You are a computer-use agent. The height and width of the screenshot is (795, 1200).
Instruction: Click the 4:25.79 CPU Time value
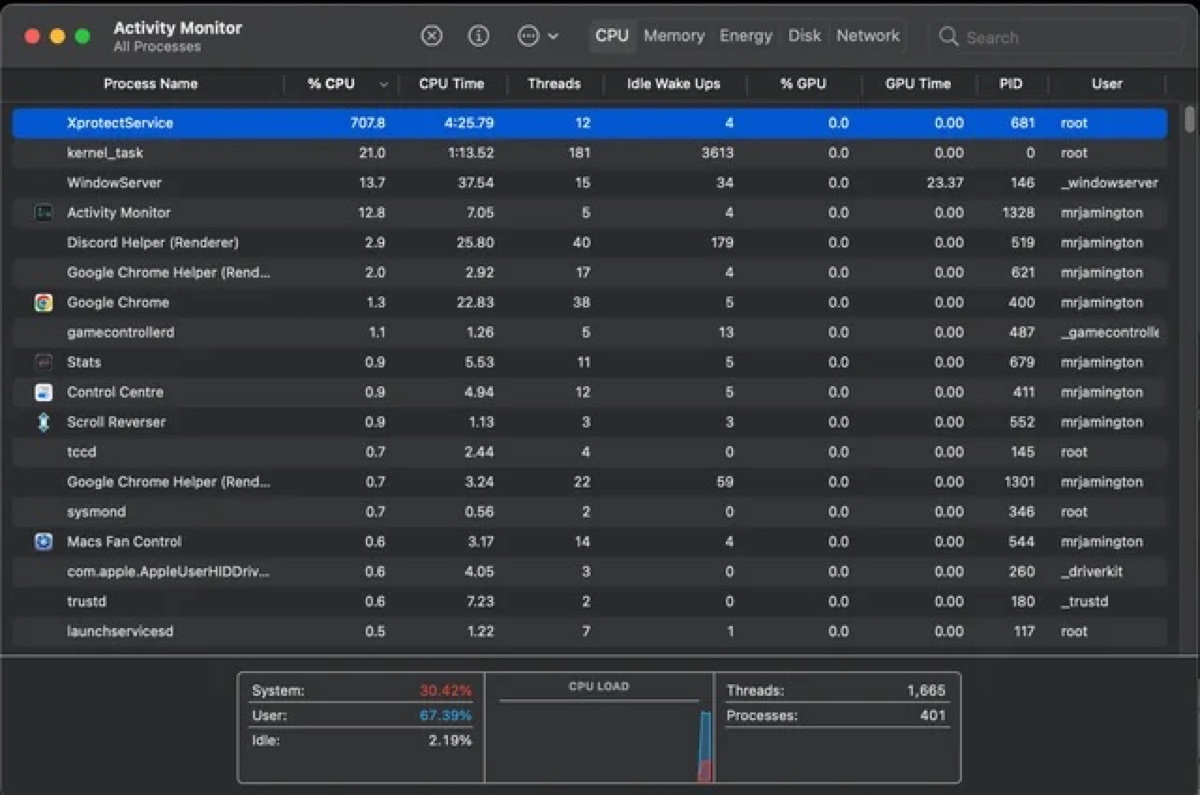pos(469,123)
